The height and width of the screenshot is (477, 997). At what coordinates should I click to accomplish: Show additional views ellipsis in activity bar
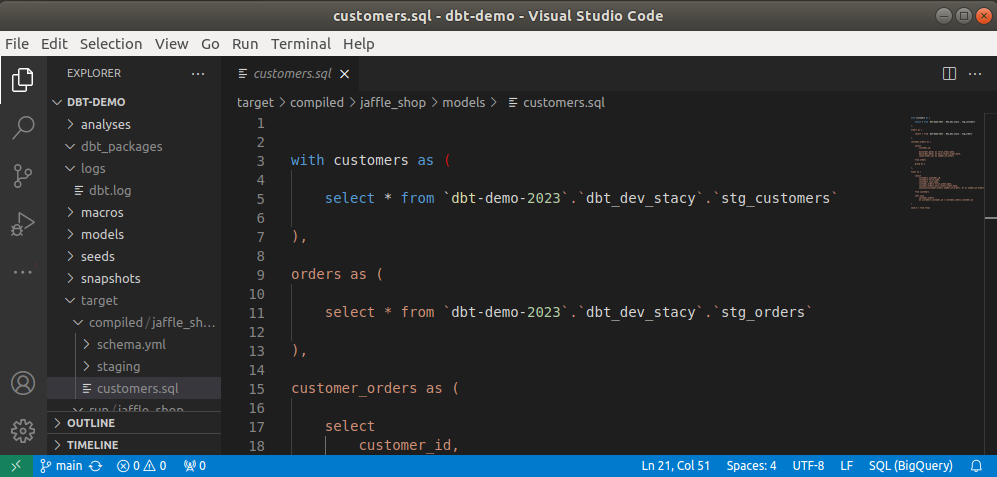tap(23, 272)
